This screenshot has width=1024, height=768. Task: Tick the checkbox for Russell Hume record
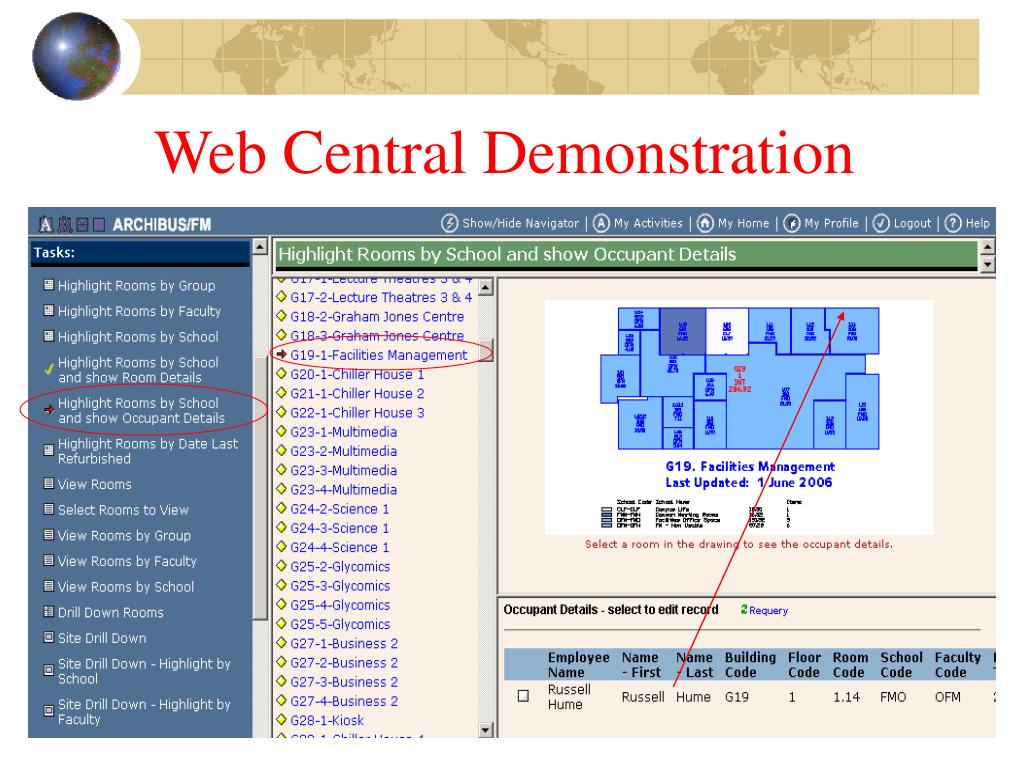point(523,696)
